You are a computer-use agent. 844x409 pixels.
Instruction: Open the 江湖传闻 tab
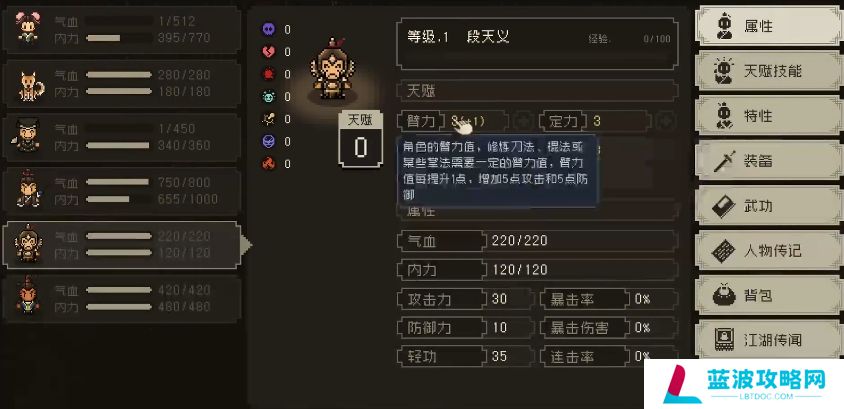point(767,339)
